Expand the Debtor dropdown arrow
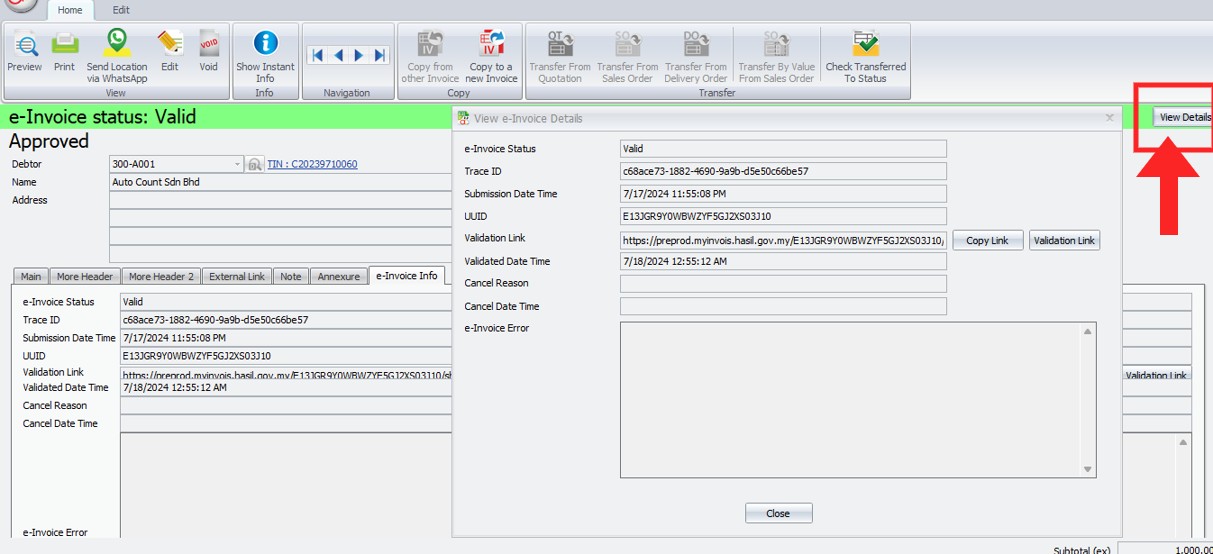 (238, 164)
